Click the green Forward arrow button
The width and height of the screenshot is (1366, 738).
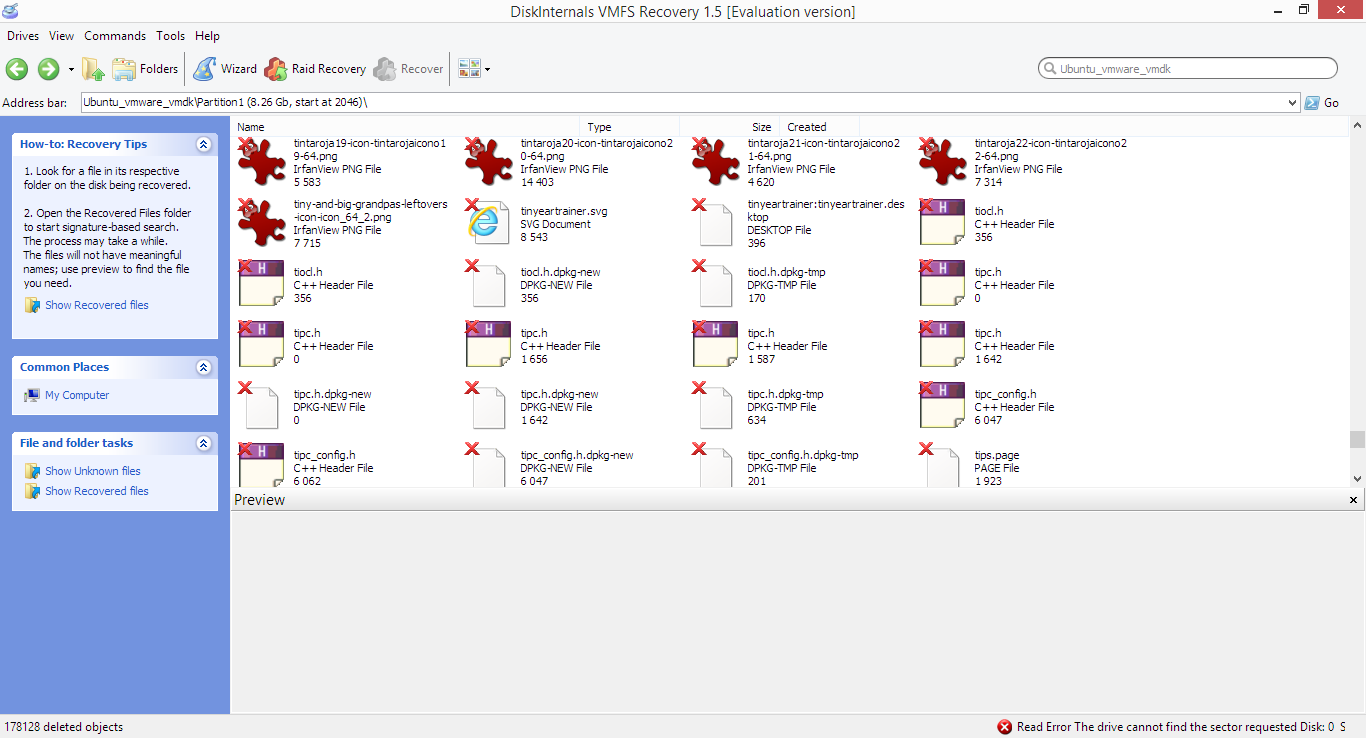(48, 69)
